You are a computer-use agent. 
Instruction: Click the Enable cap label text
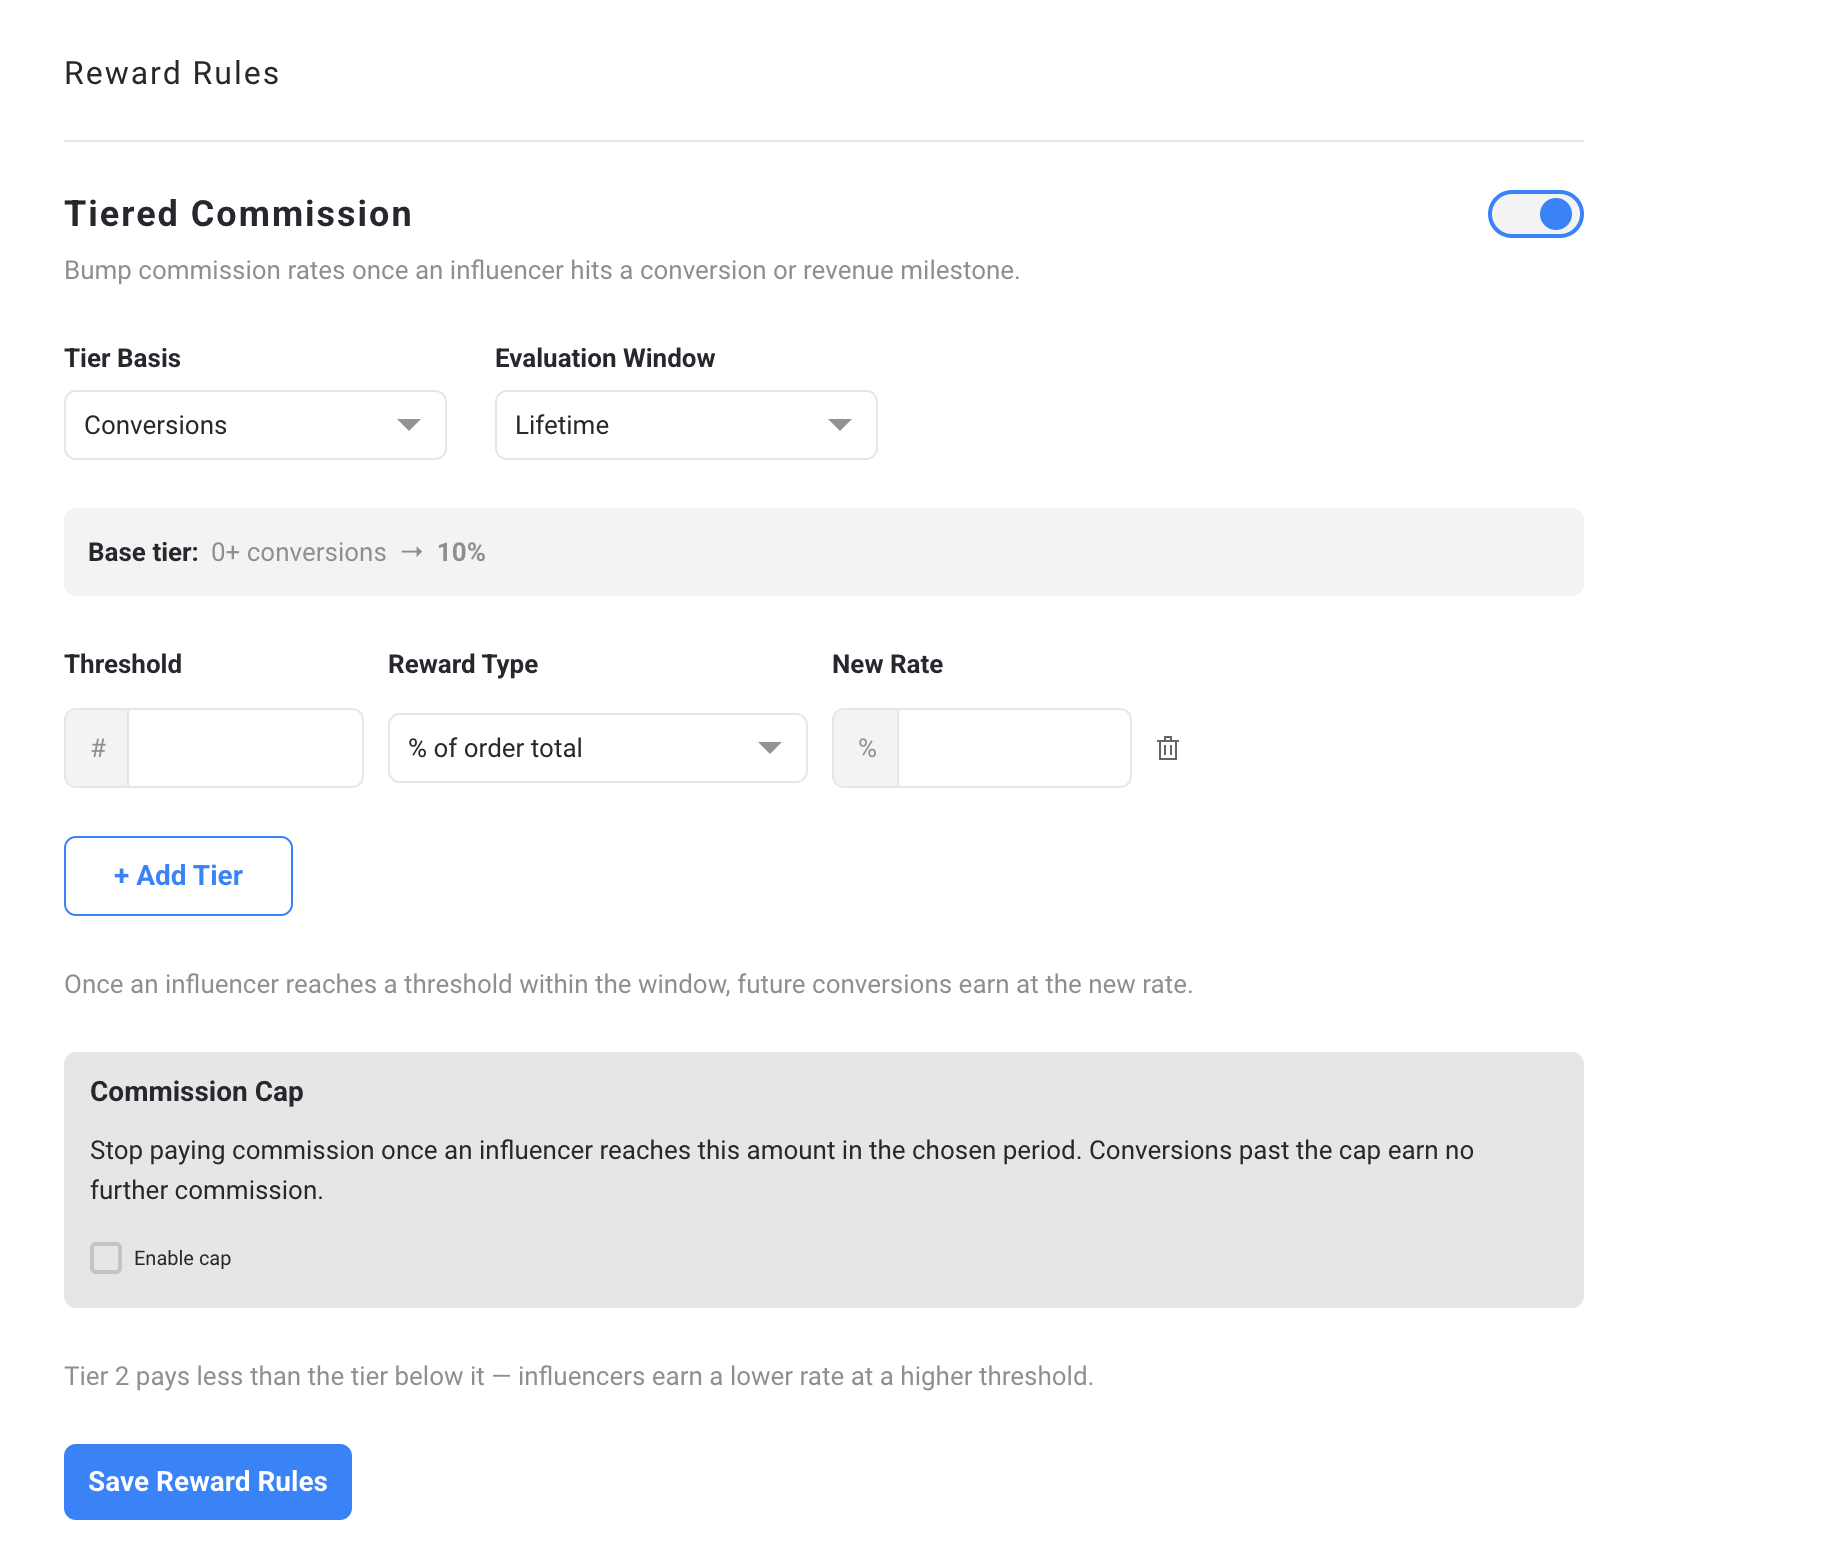tap(183, 1258)
